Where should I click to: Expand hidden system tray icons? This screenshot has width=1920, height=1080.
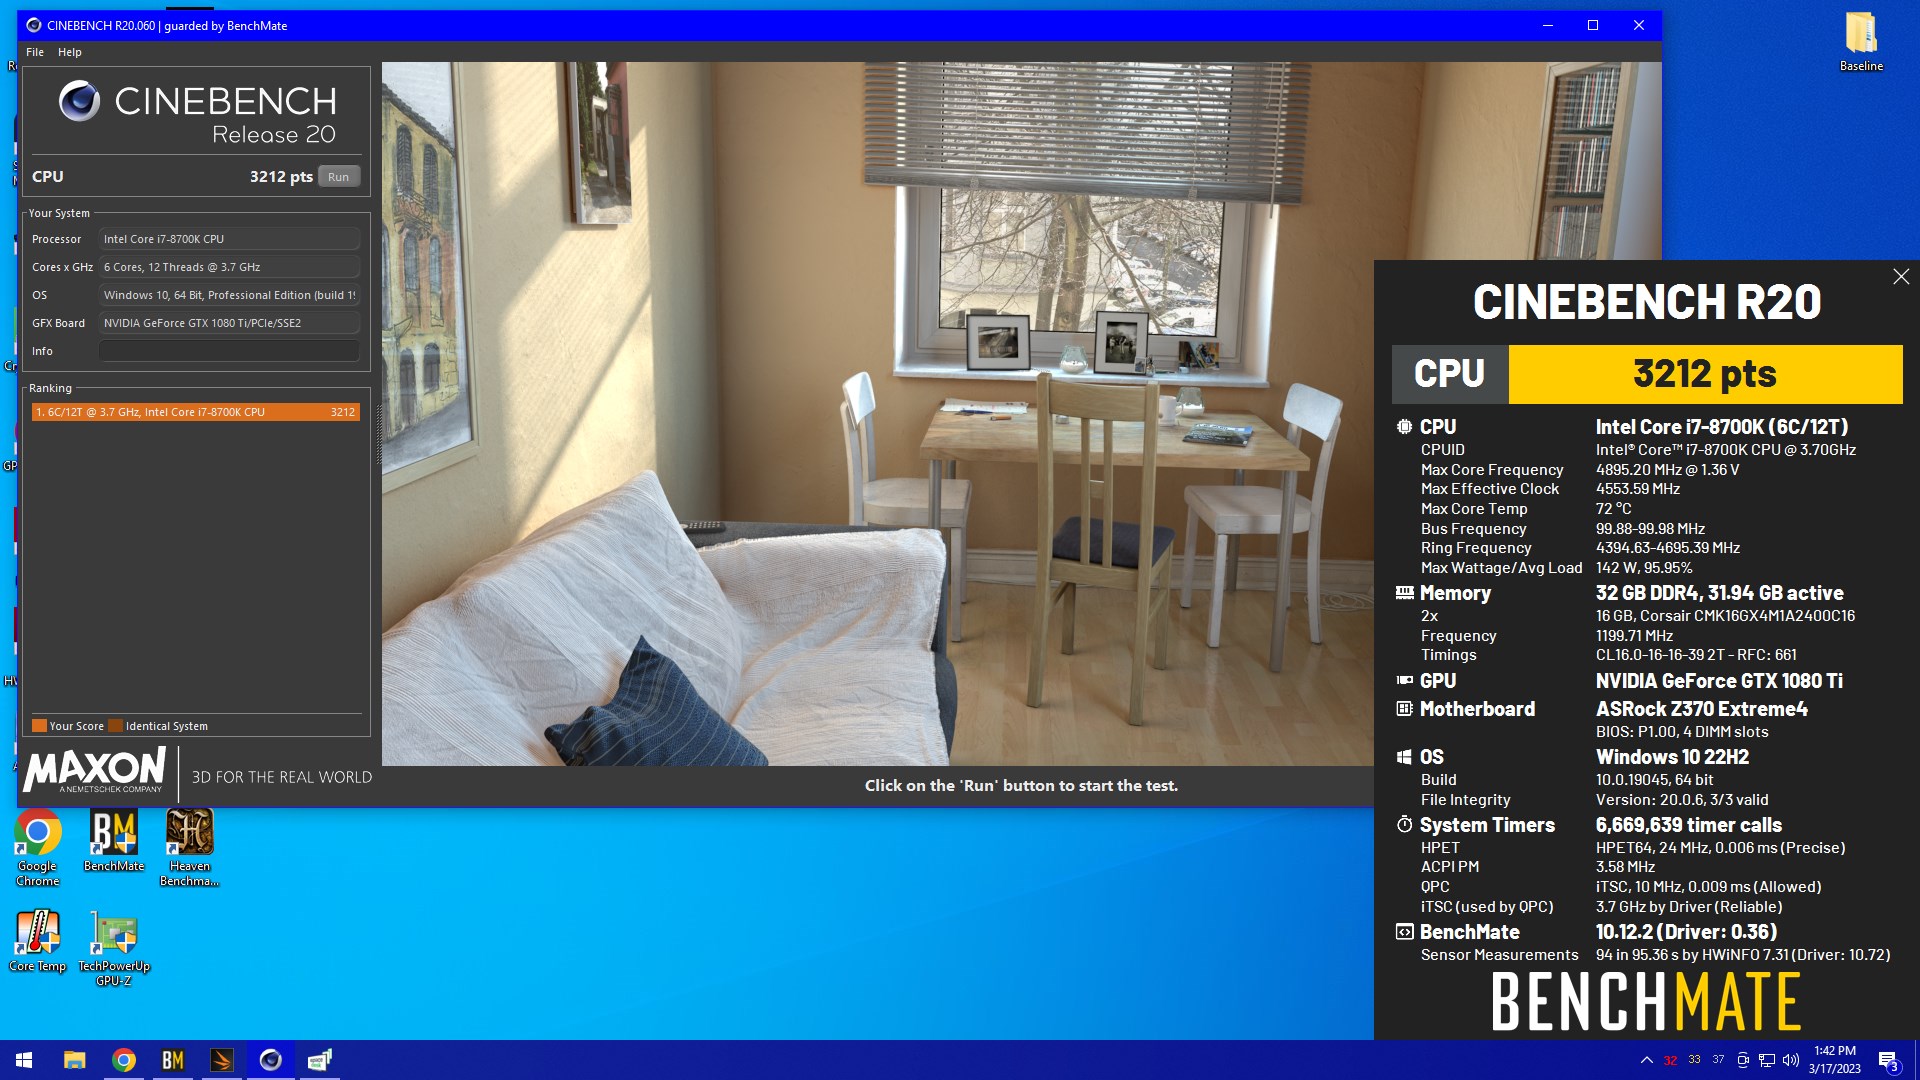[x=1646, y=1060]
